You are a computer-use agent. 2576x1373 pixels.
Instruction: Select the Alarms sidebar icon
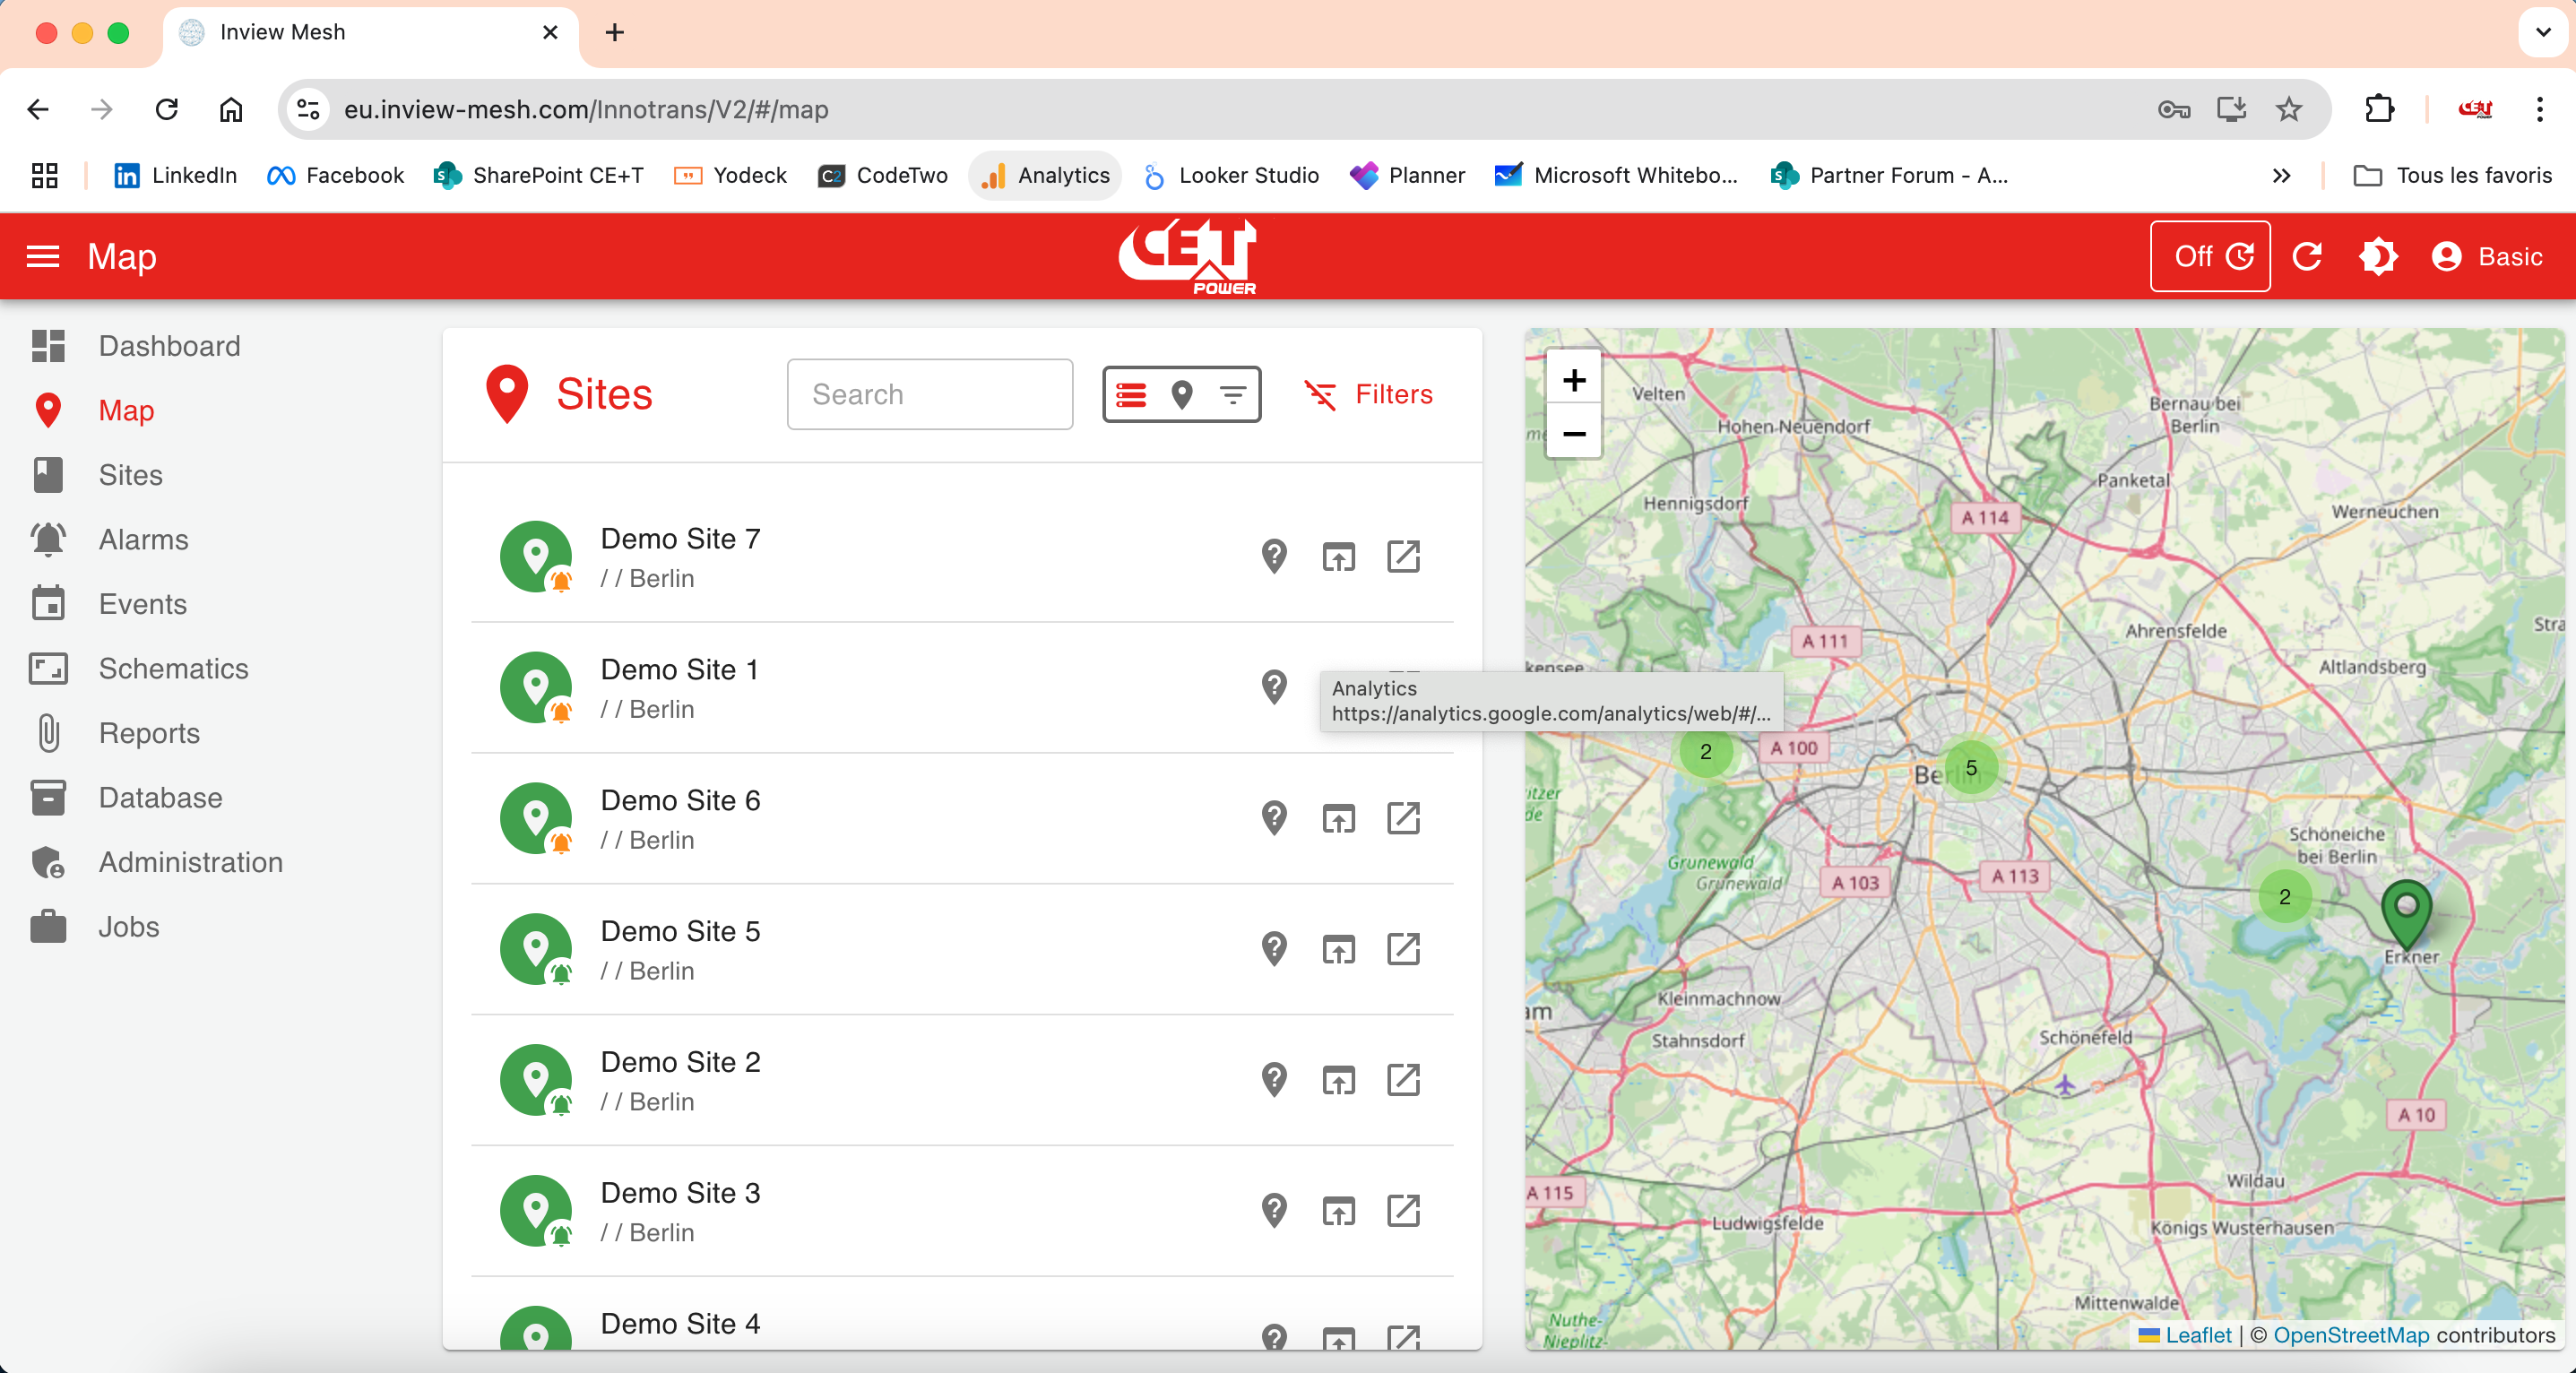(48, 539)
